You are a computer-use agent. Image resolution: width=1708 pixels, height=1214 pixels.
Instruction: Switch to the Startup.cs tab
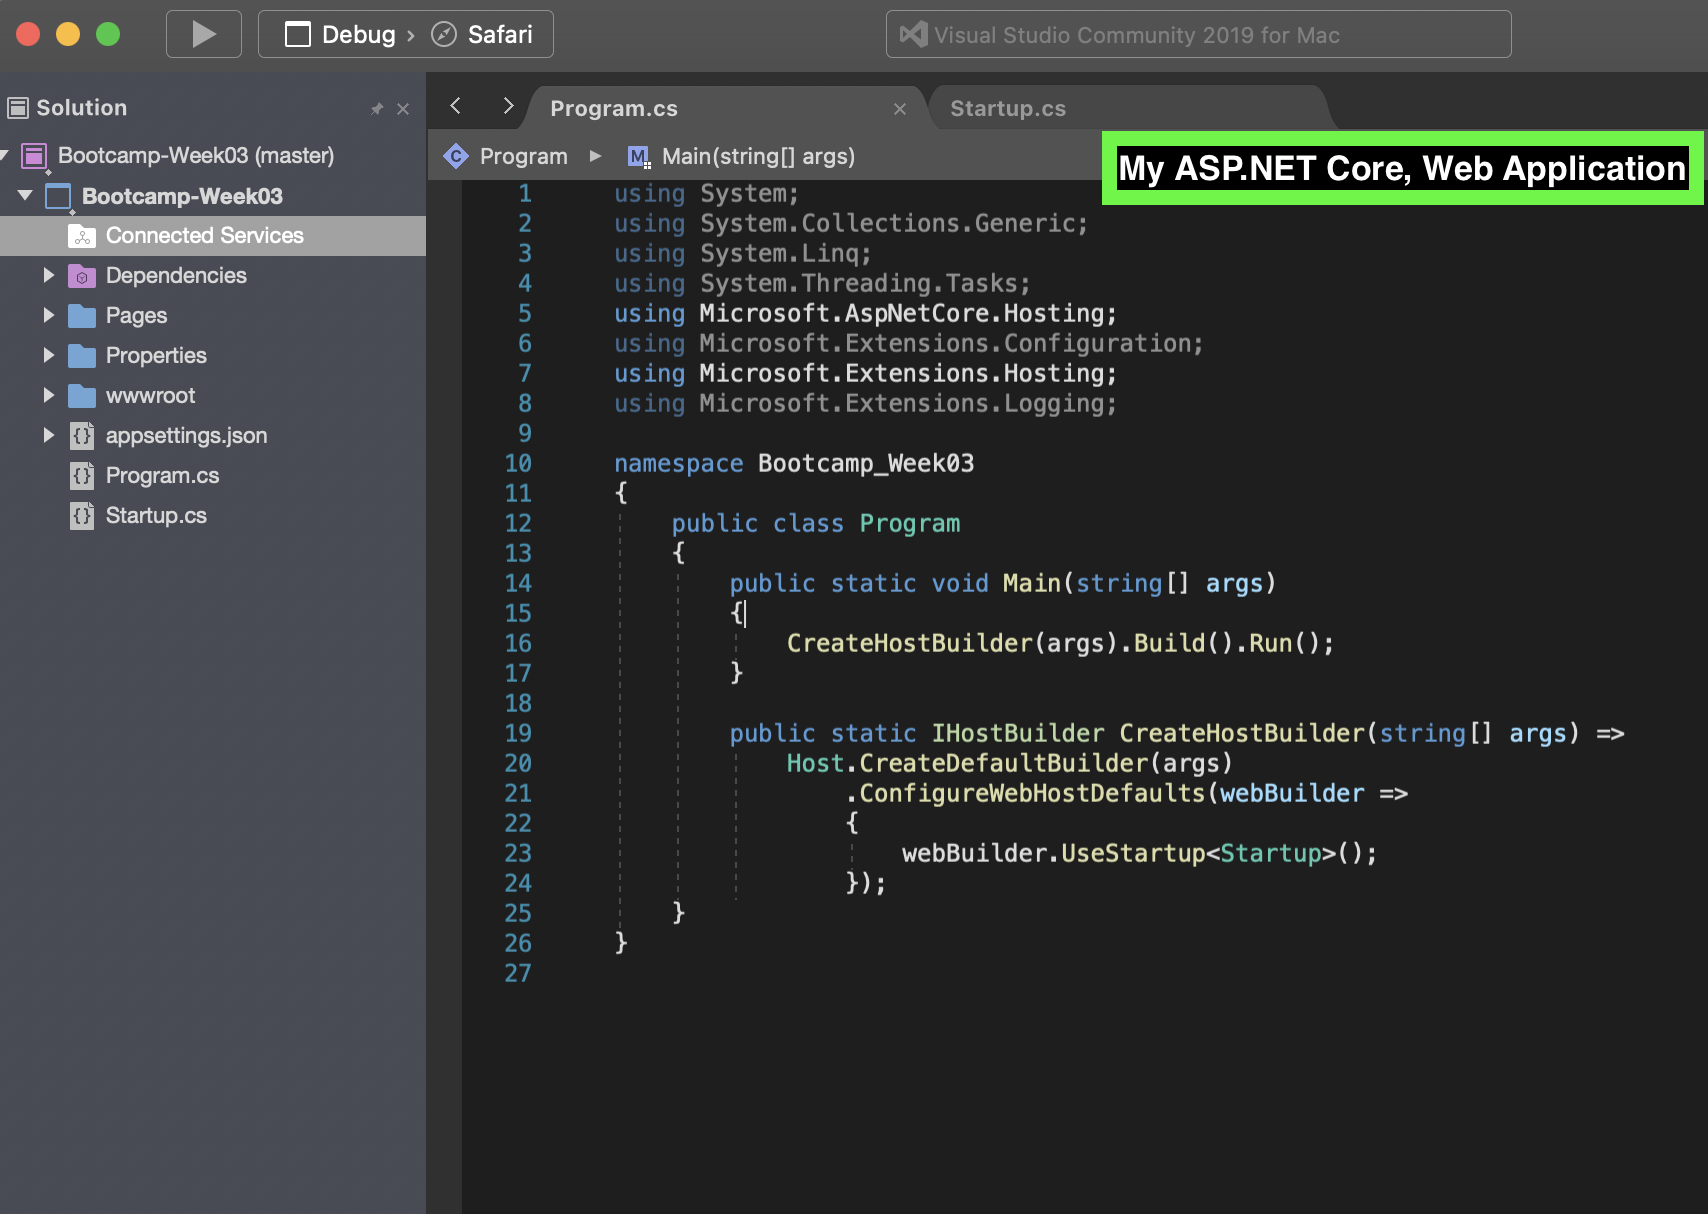(x=1008, y=107)
